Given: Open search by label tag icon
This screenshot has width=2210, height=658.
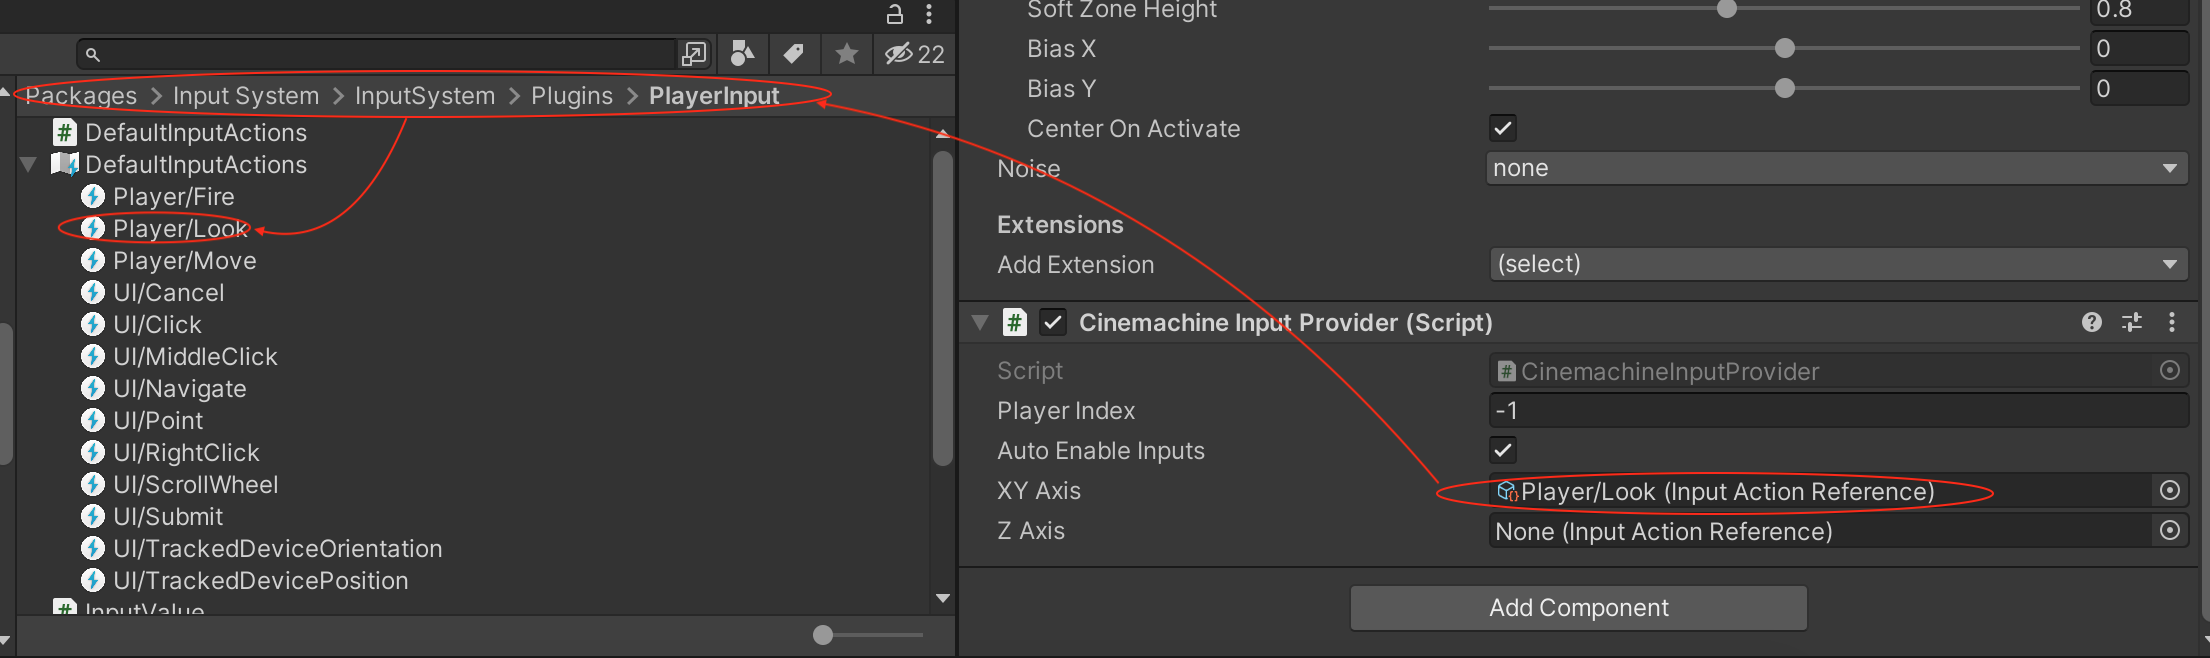Looking at the screenshot, I should click(x=794, y=54).
